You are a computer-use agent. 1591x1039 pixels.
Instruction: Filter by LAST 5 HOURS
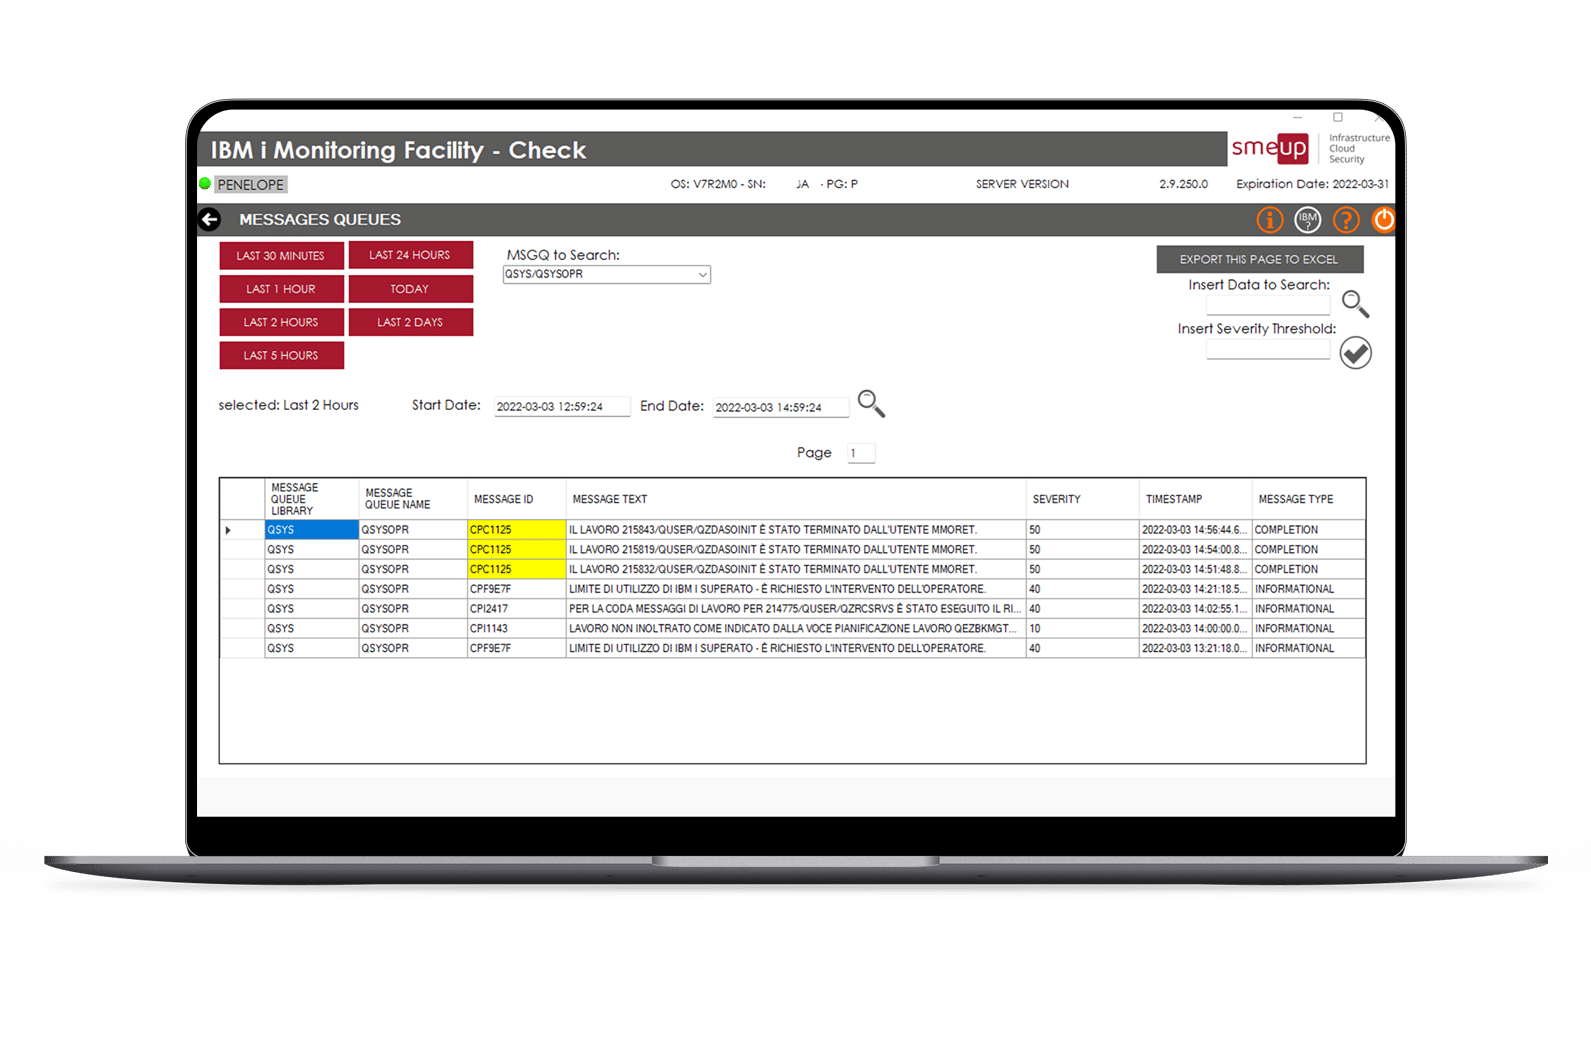[281, 355]
